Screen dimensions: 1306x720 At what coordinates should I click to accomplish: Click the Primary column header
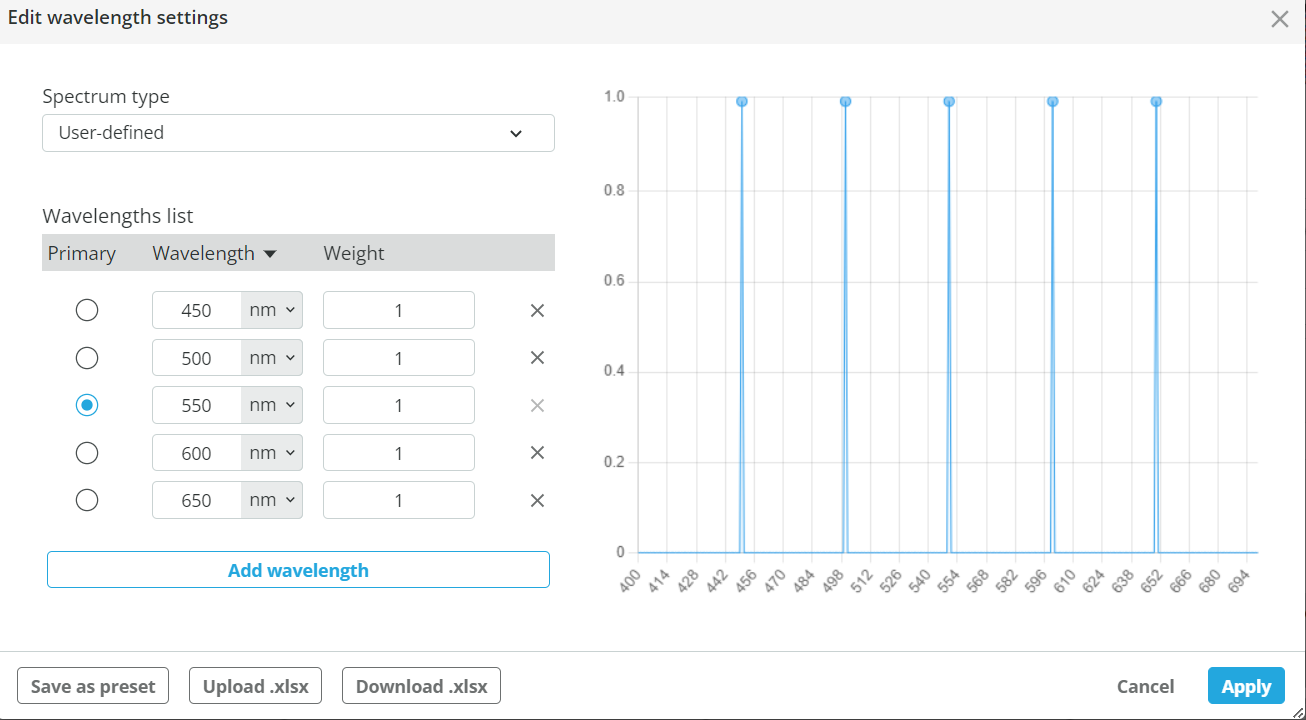tap(82, 254)
